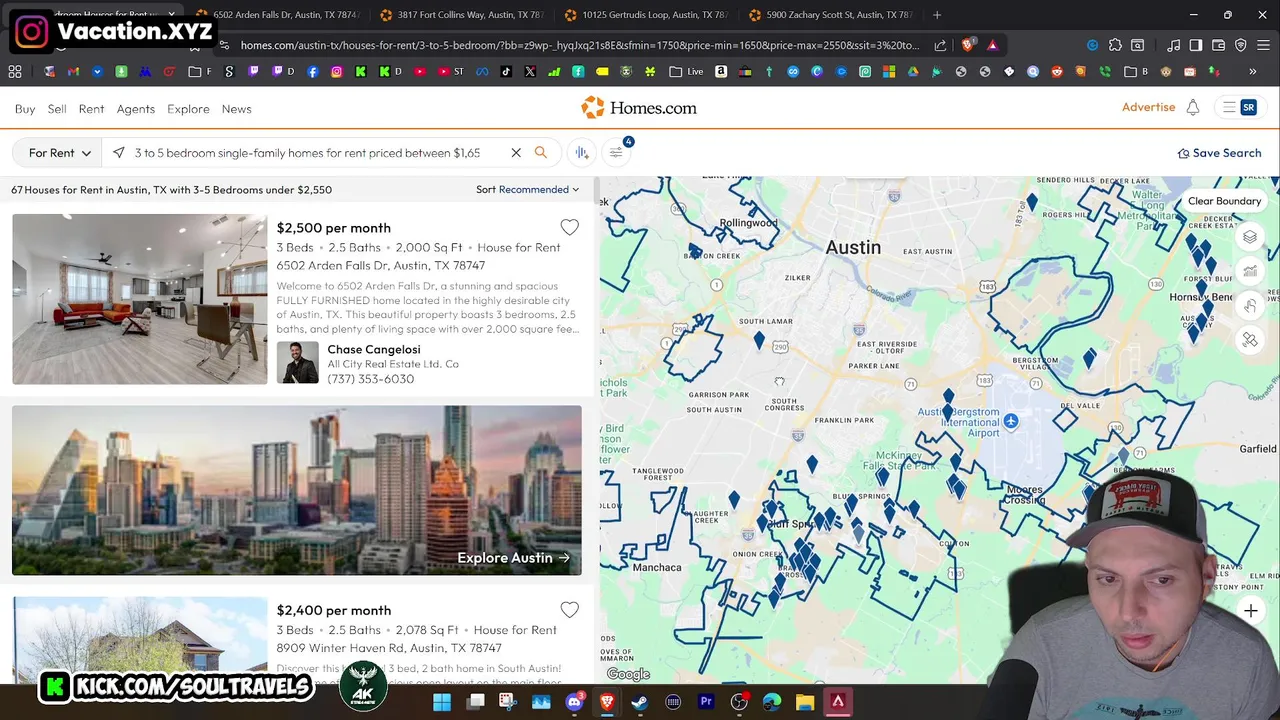Open the X (Twitter) bookmark

[530, 72]
